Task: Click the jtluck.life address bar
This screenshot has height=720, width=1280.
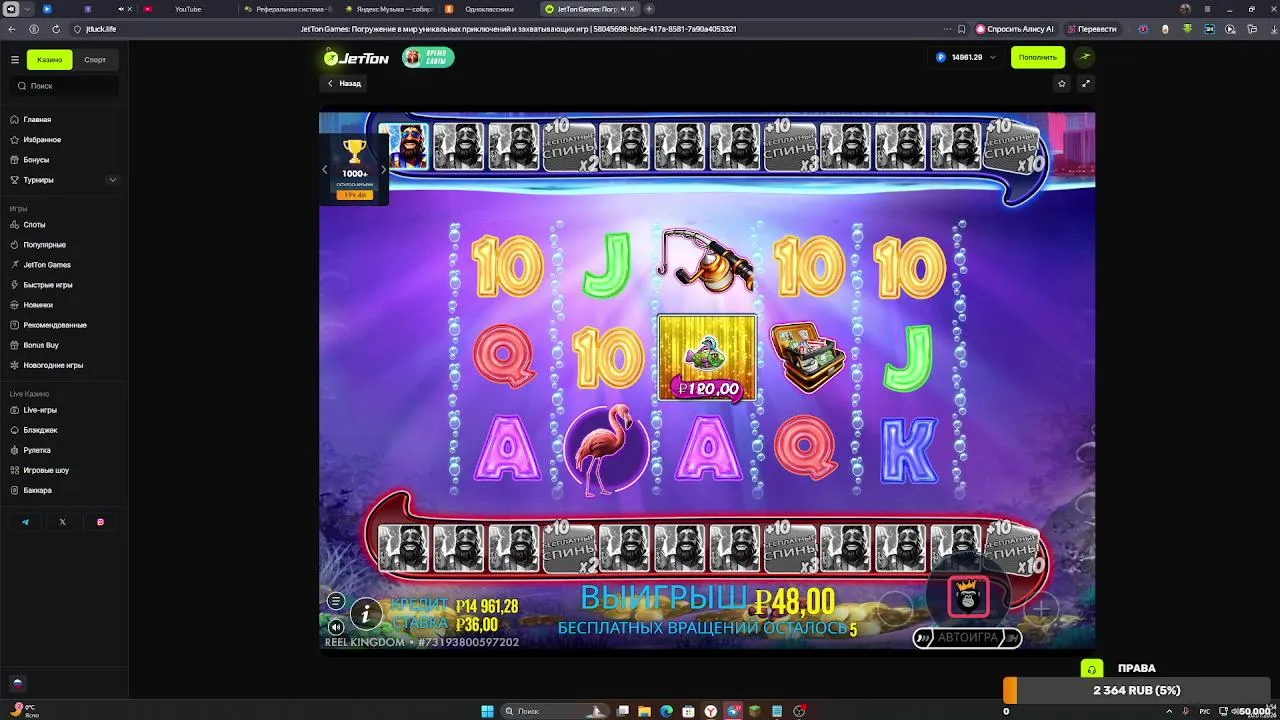Action: pos(101,29)
